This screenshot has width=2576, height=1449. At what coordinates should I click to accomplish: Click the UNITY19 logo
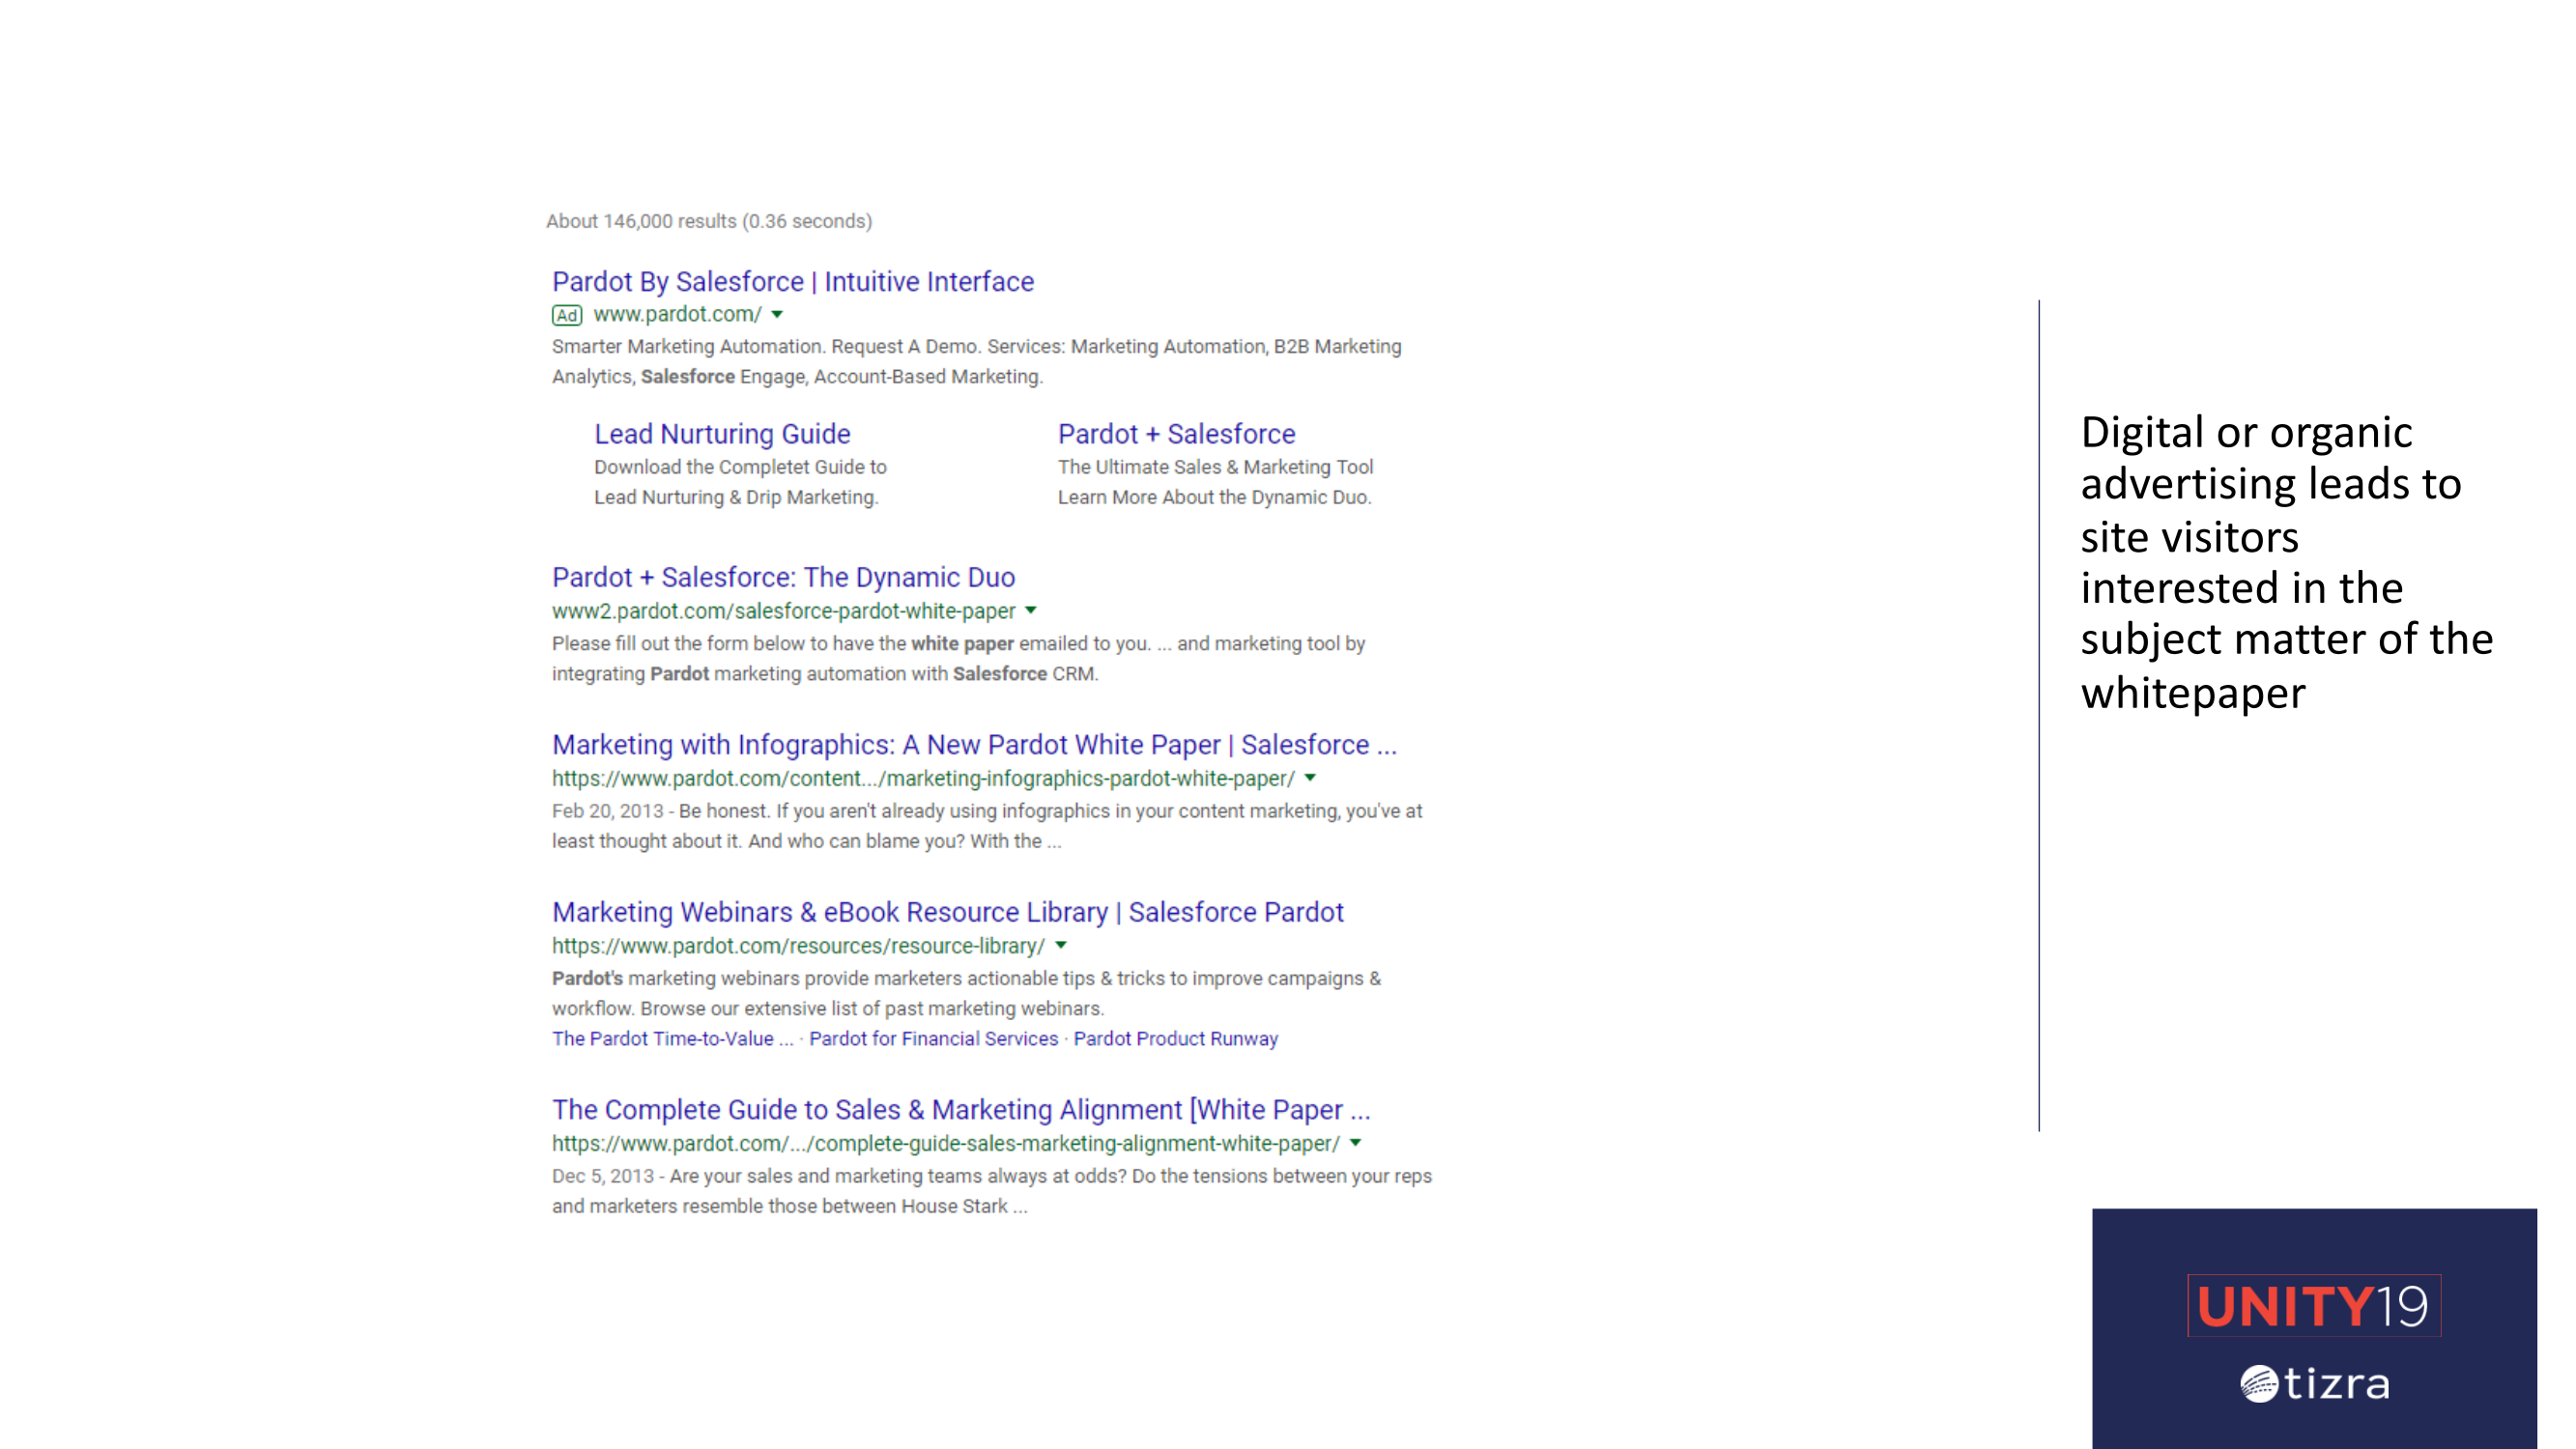pos(2313,1306)
